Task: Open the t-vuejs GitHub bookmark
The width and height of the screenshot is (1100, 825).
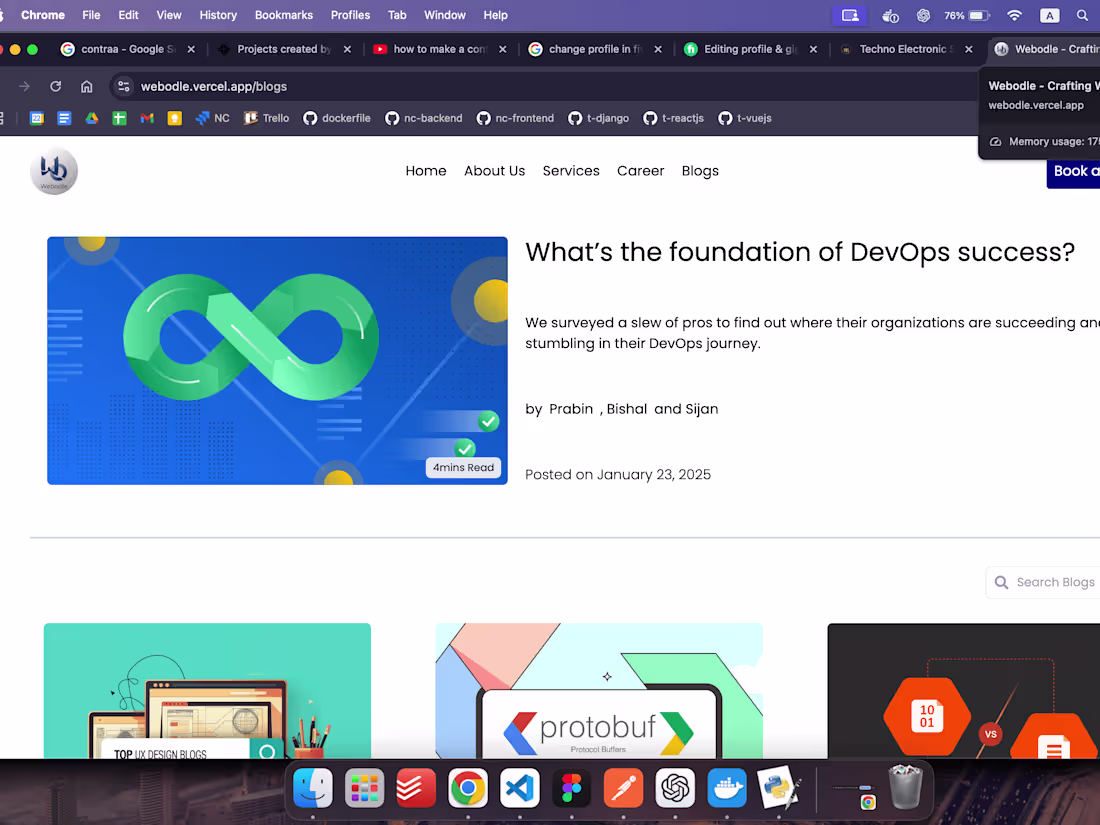Action: (745, 118)
